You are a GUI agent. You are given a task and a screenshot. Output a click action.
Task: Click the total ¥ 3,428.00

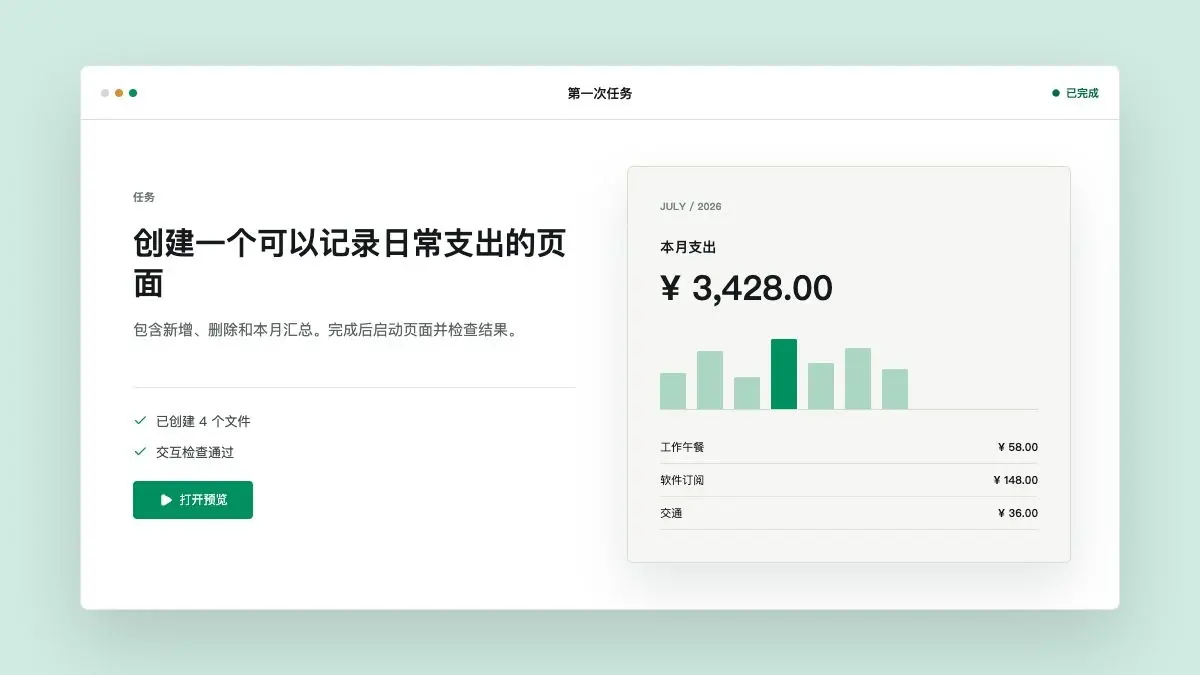point(747,288)
